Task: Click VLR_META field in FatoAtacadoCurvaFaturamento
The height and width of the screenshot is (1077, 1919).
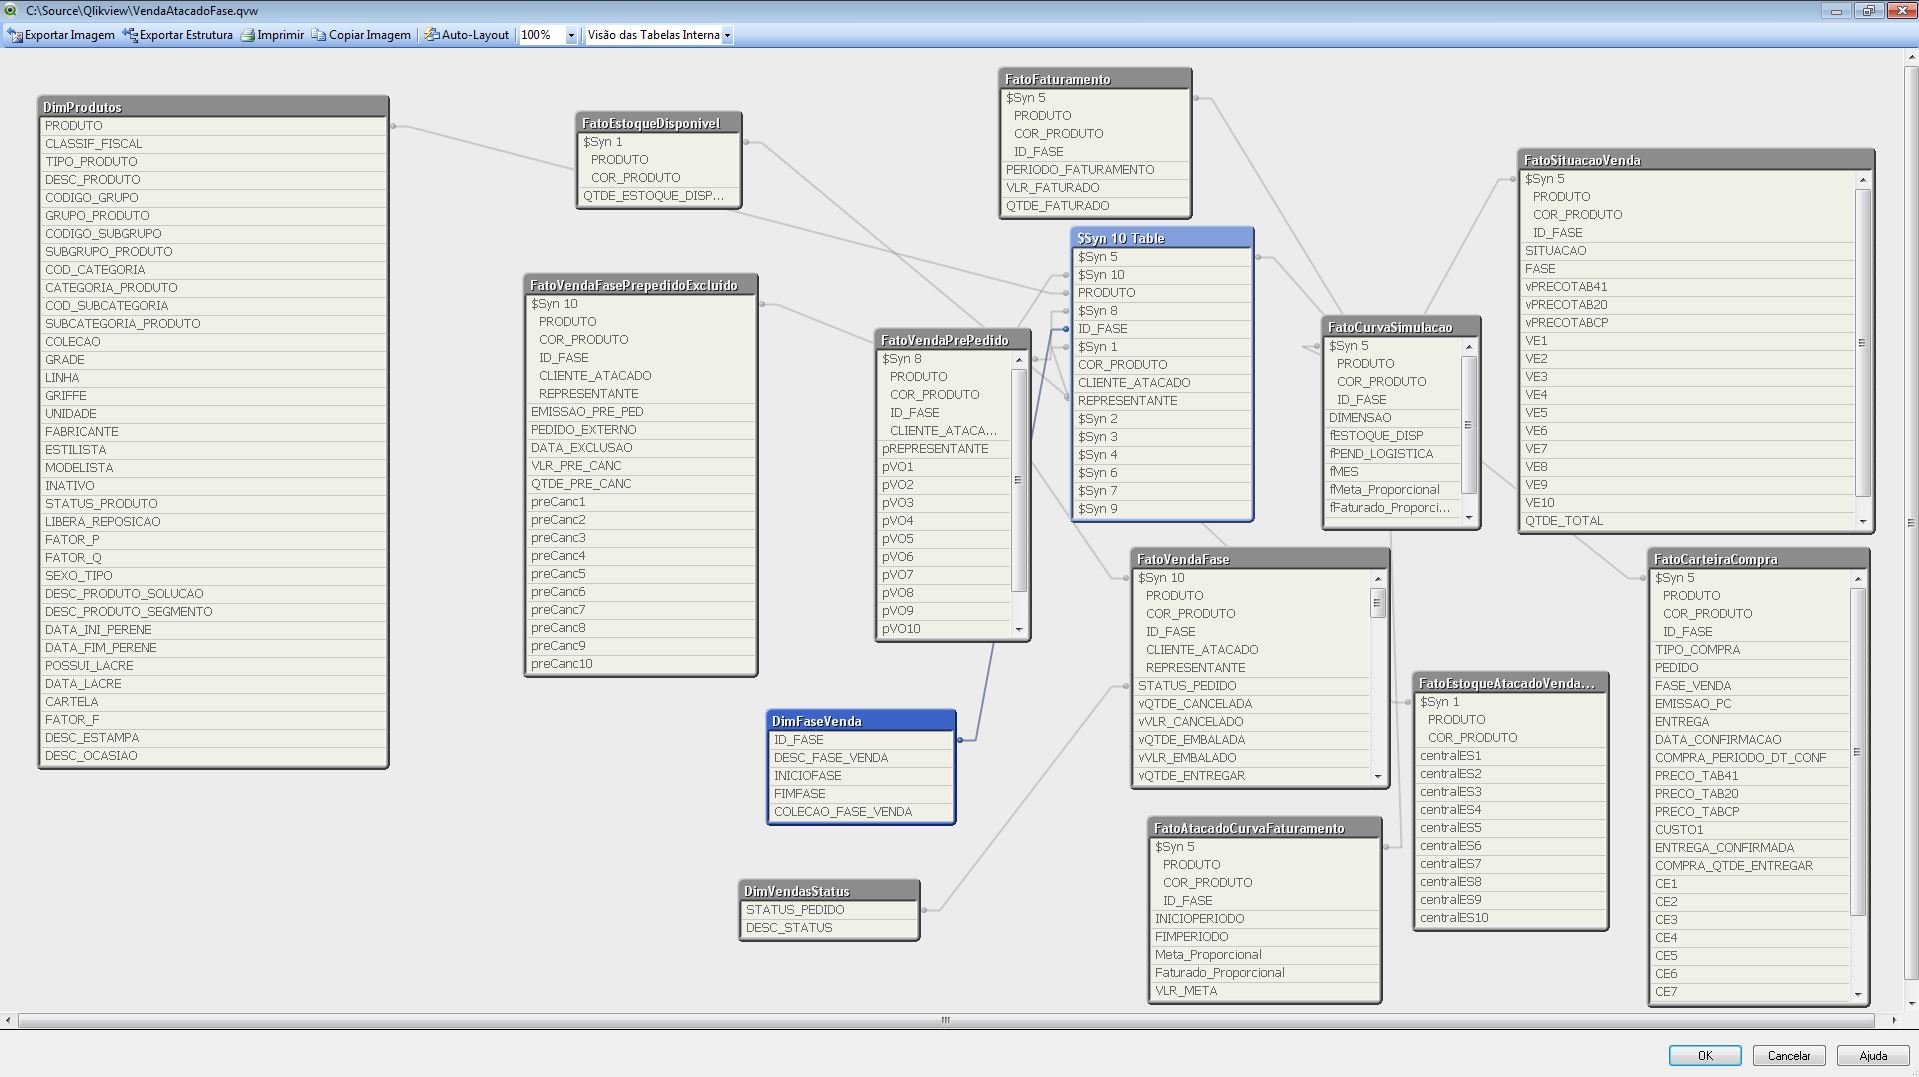Action: coord(1265,991)
